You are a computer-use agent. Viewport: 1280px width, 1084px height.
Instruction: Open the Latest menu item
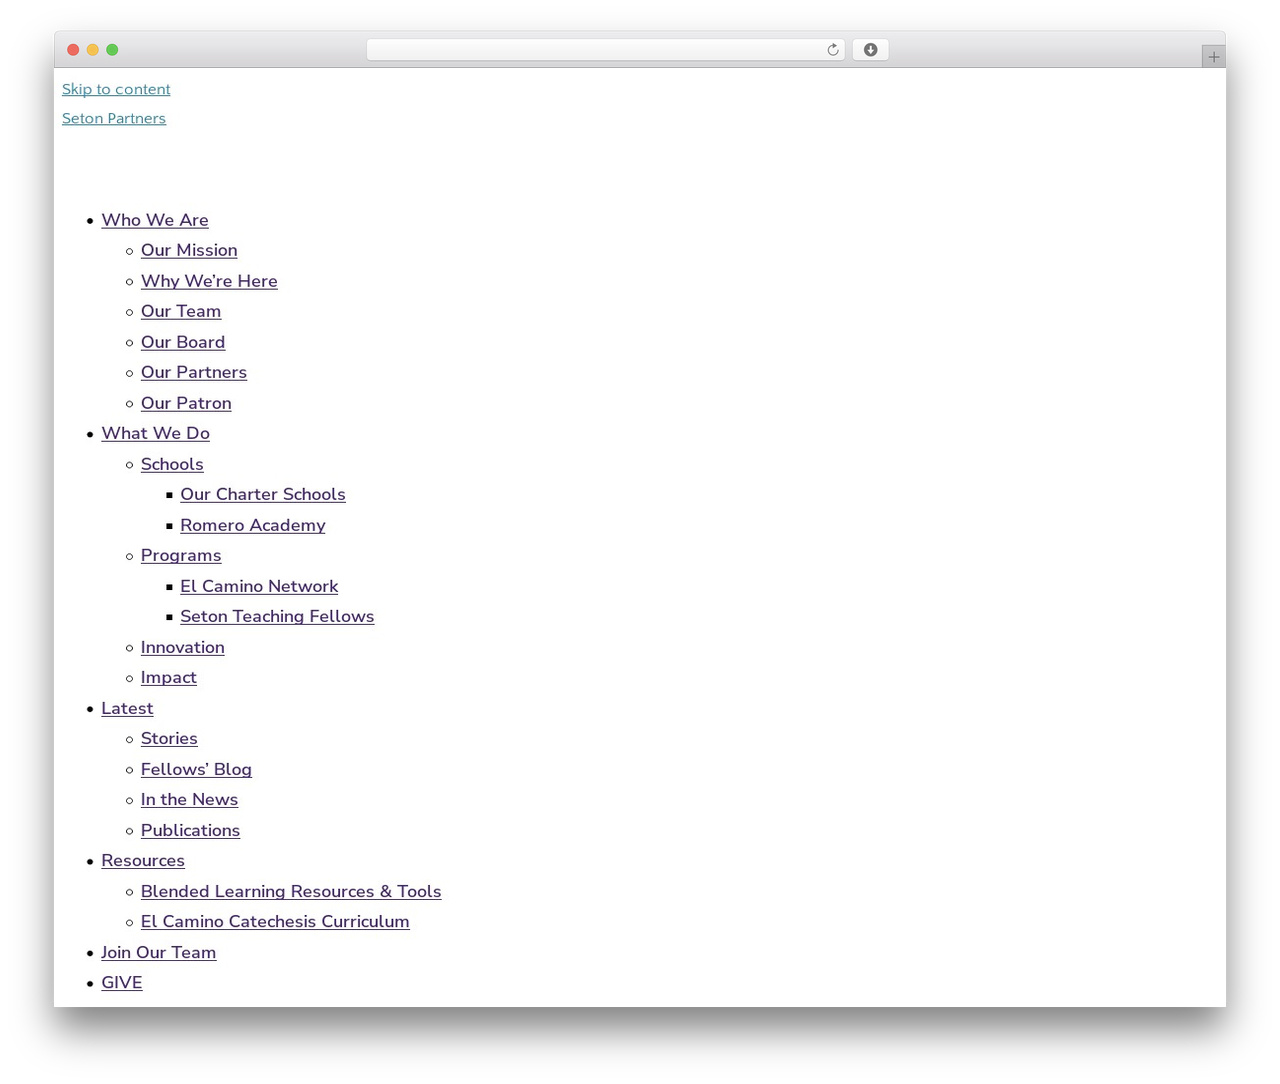(x=127, y=708)
